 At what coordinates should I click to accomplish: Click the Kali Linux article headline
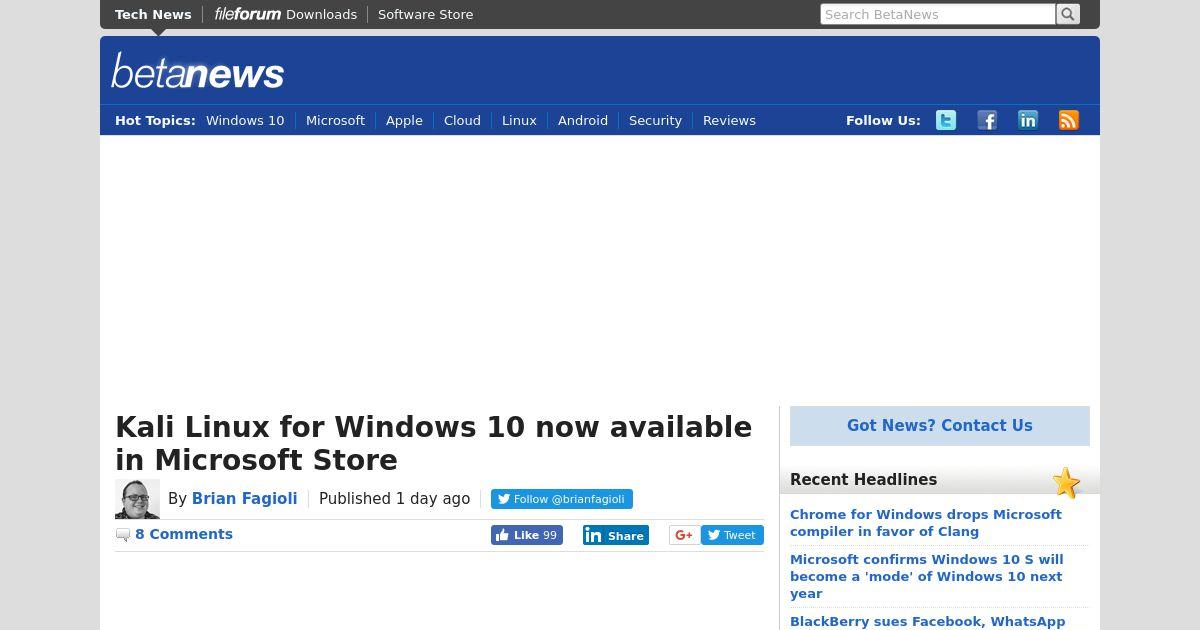(434, 443)
